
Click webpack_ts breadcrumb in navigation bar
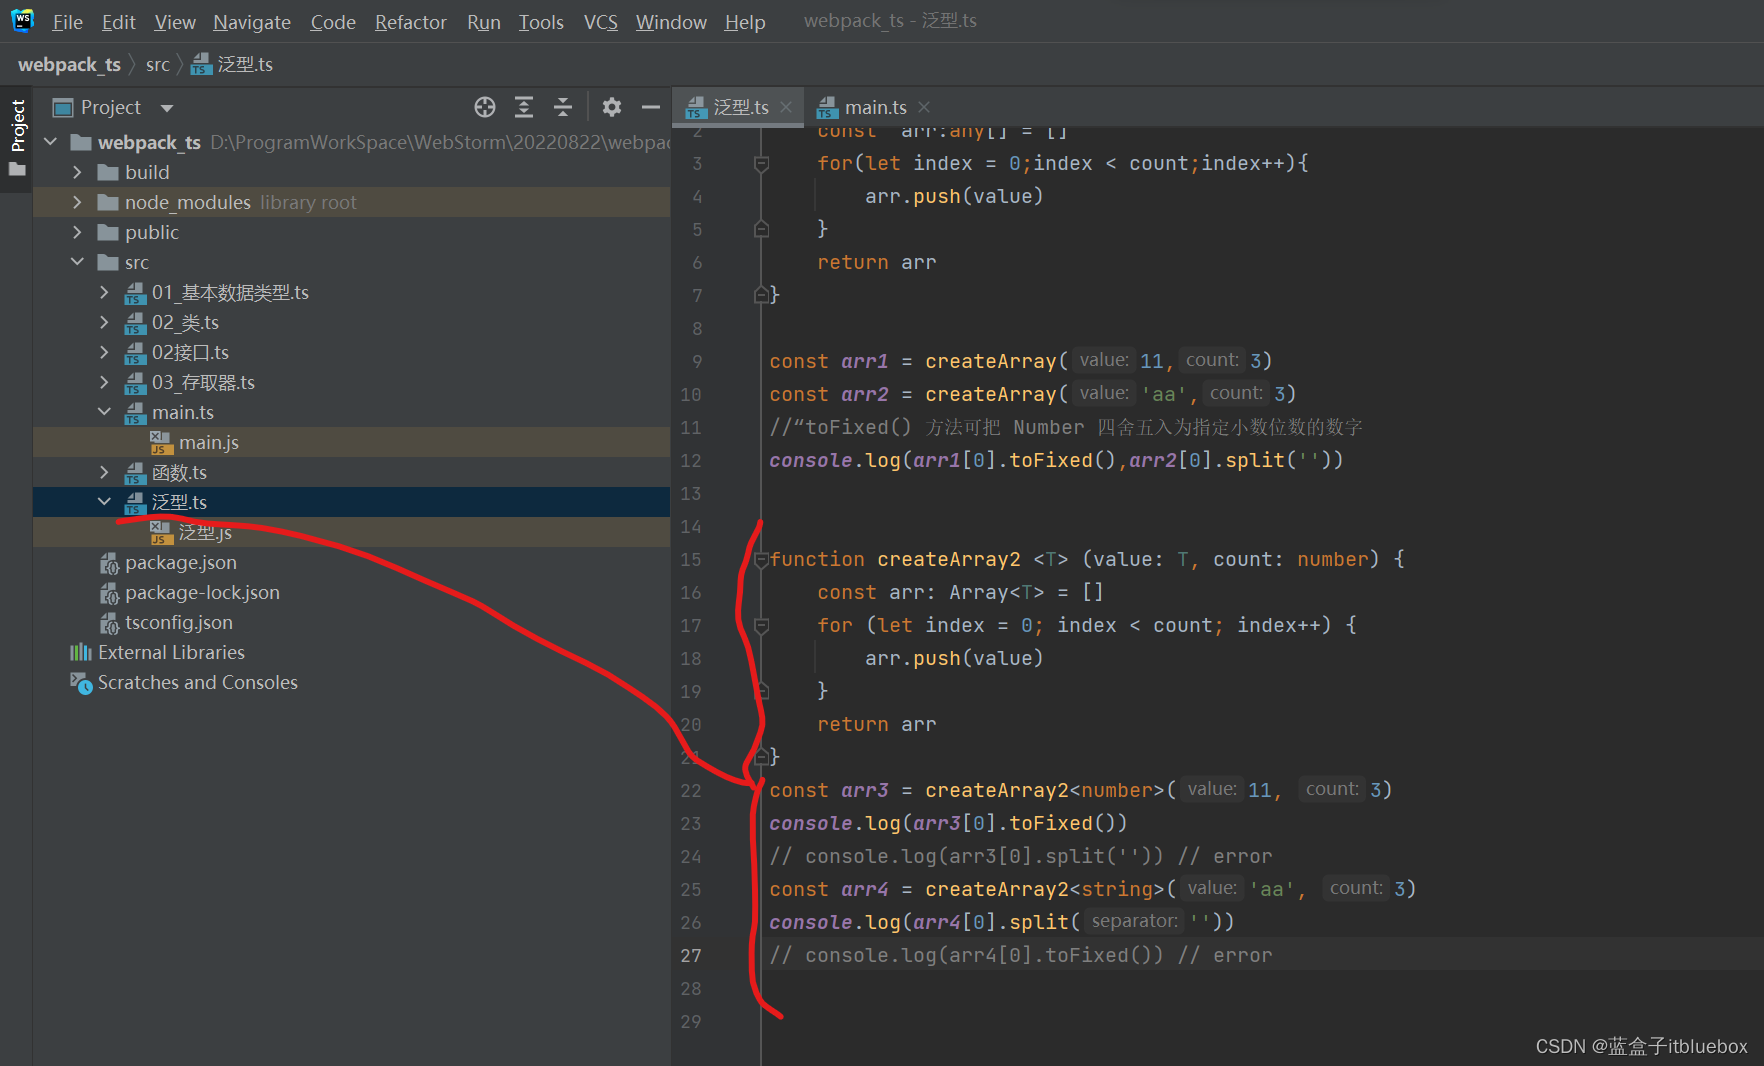pyautogui.click(x=69, y=64)
